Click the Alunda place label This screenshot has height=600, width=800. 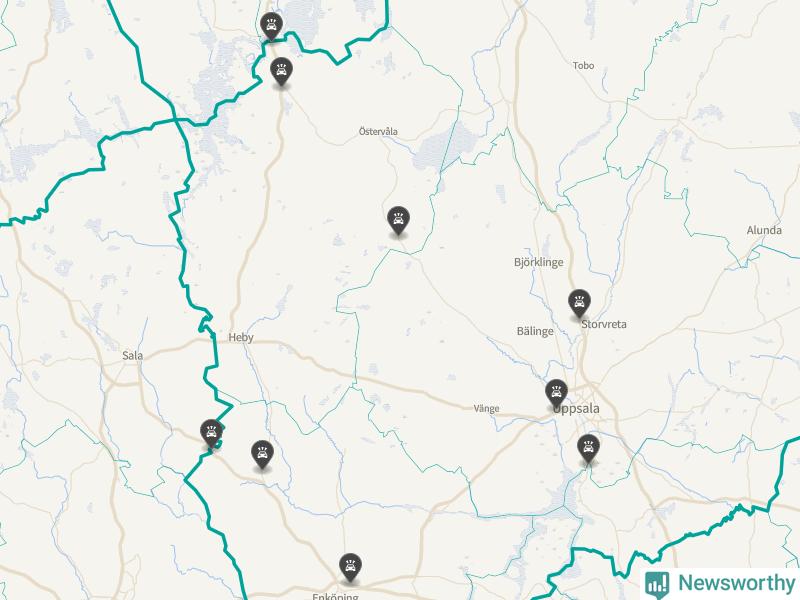[x=764, y=230]
